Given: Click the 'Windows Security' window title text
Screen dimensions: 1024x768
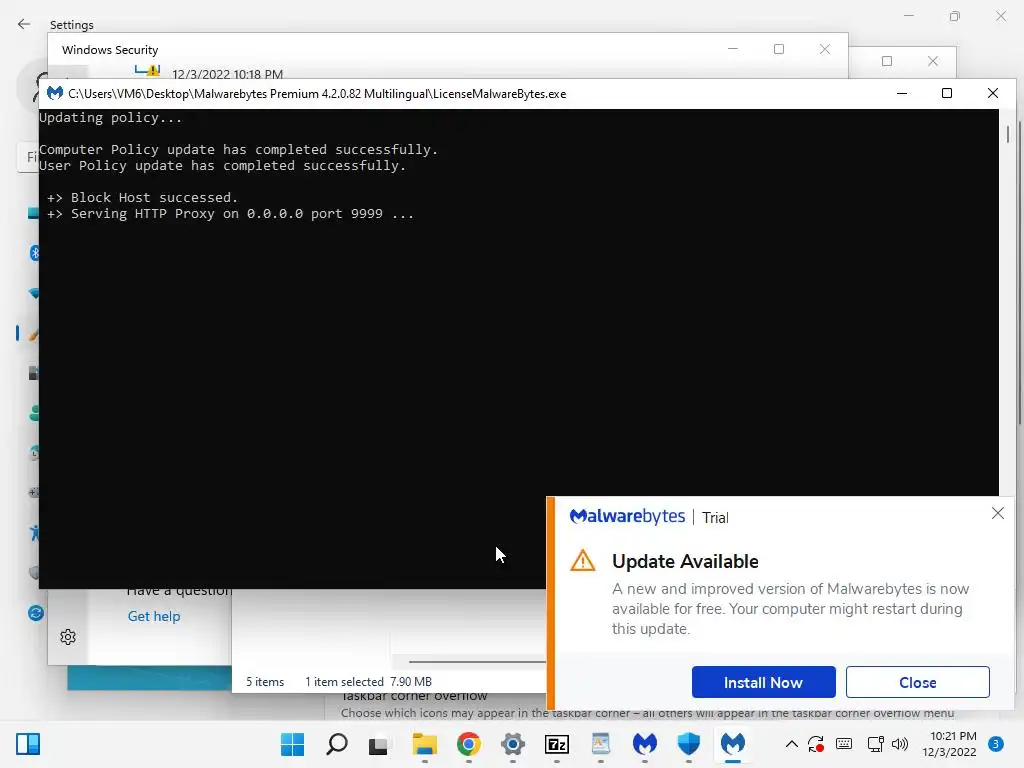Looking at the screenshot, I should pos(110,50).
